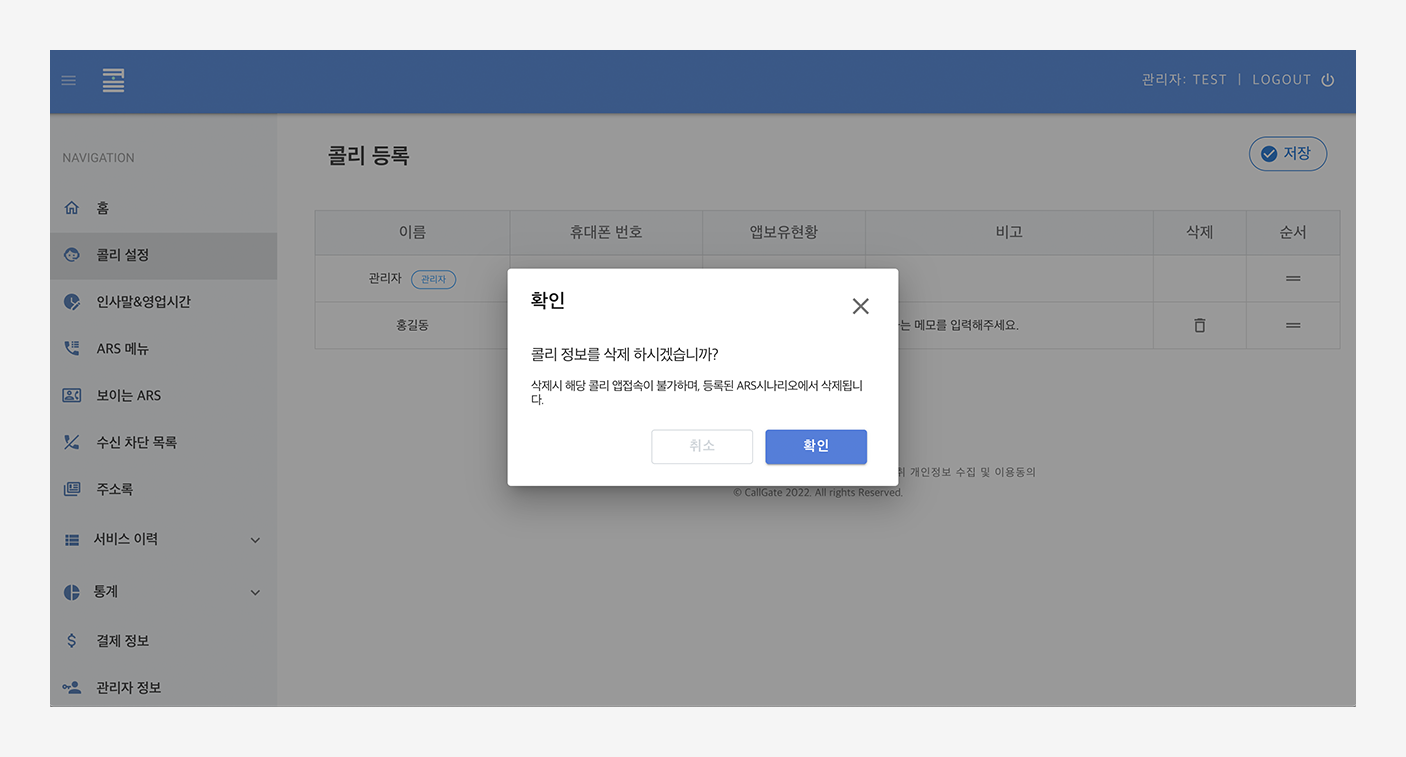Screen dimensions: 1406x757
Task: Open 콜리 설정 in navigation
Action: pos(123,255)
